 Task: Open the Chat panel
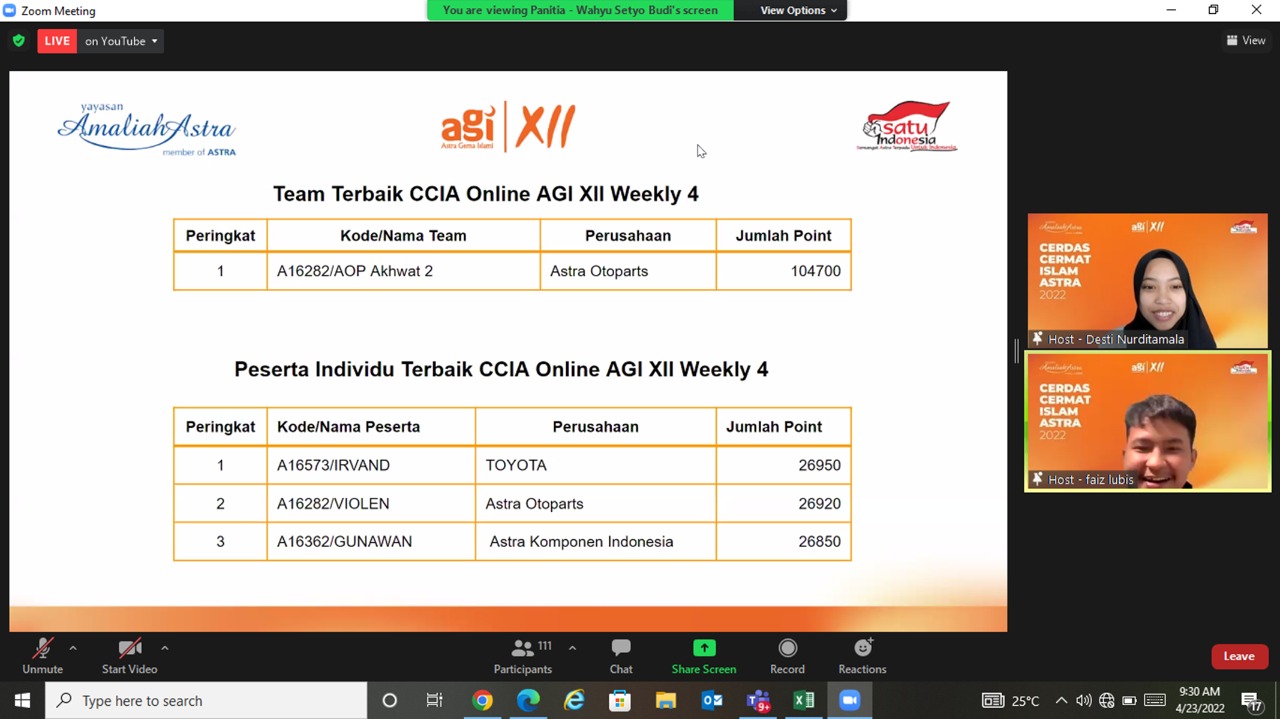621,656
